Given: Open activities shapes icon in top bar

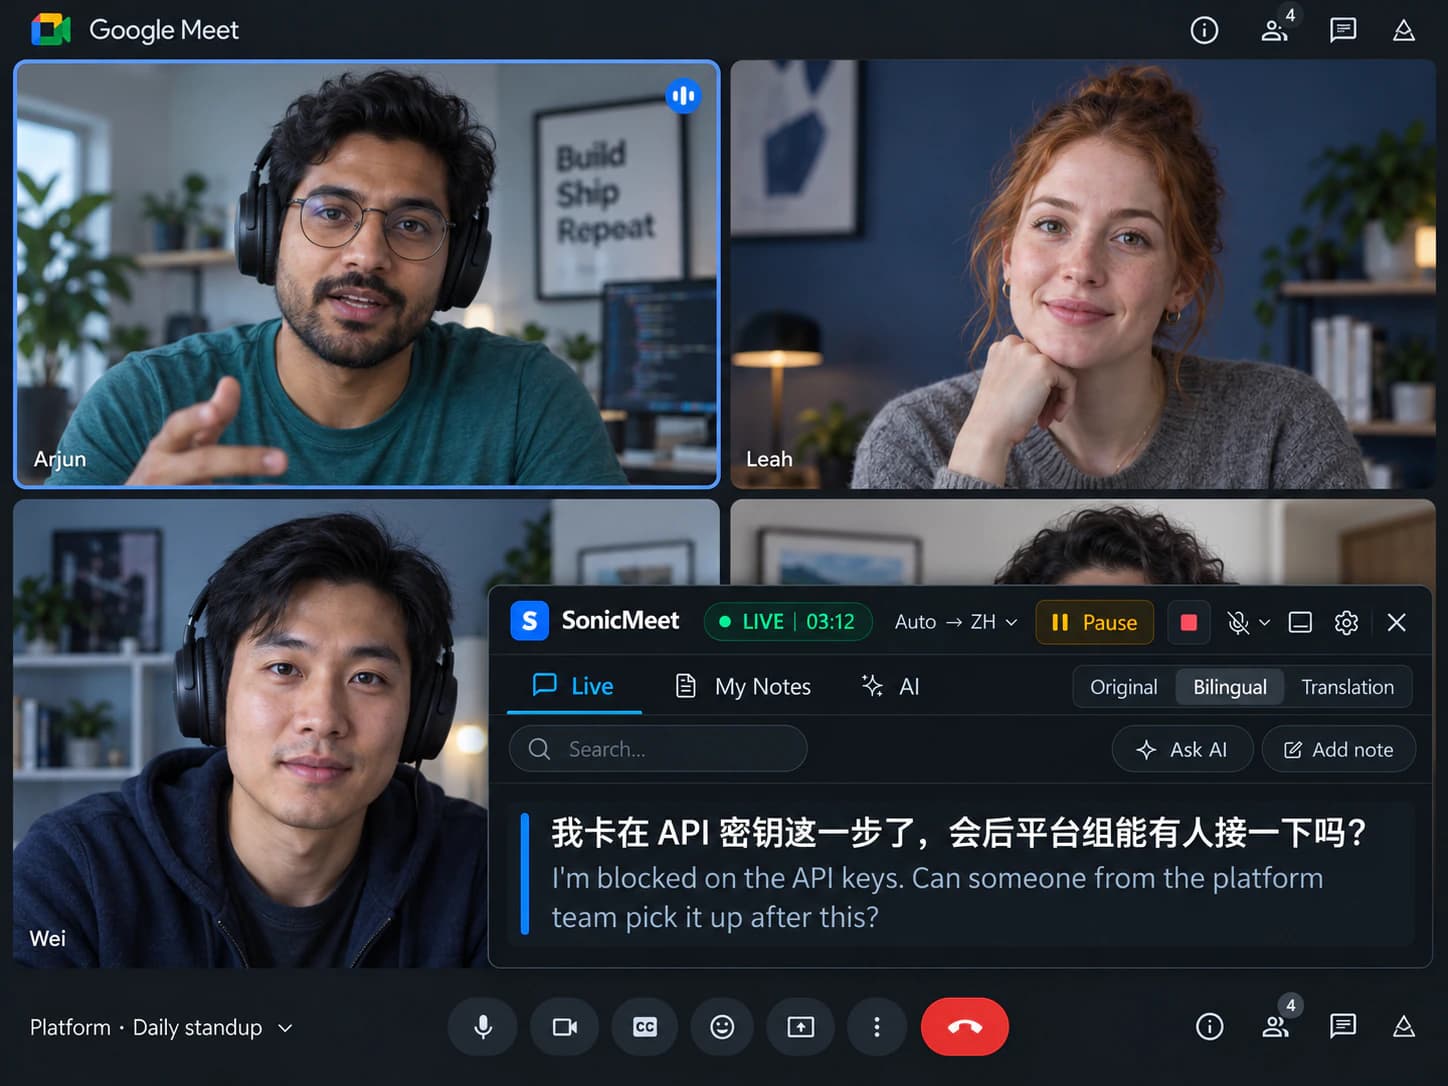Looking at the screenshot, I should [x=1404, y=30].
